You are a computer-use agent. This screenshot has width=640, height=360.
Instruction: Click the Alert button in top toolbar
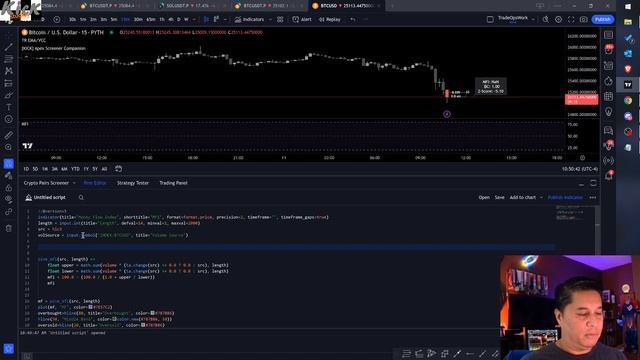tap(302, 19)
